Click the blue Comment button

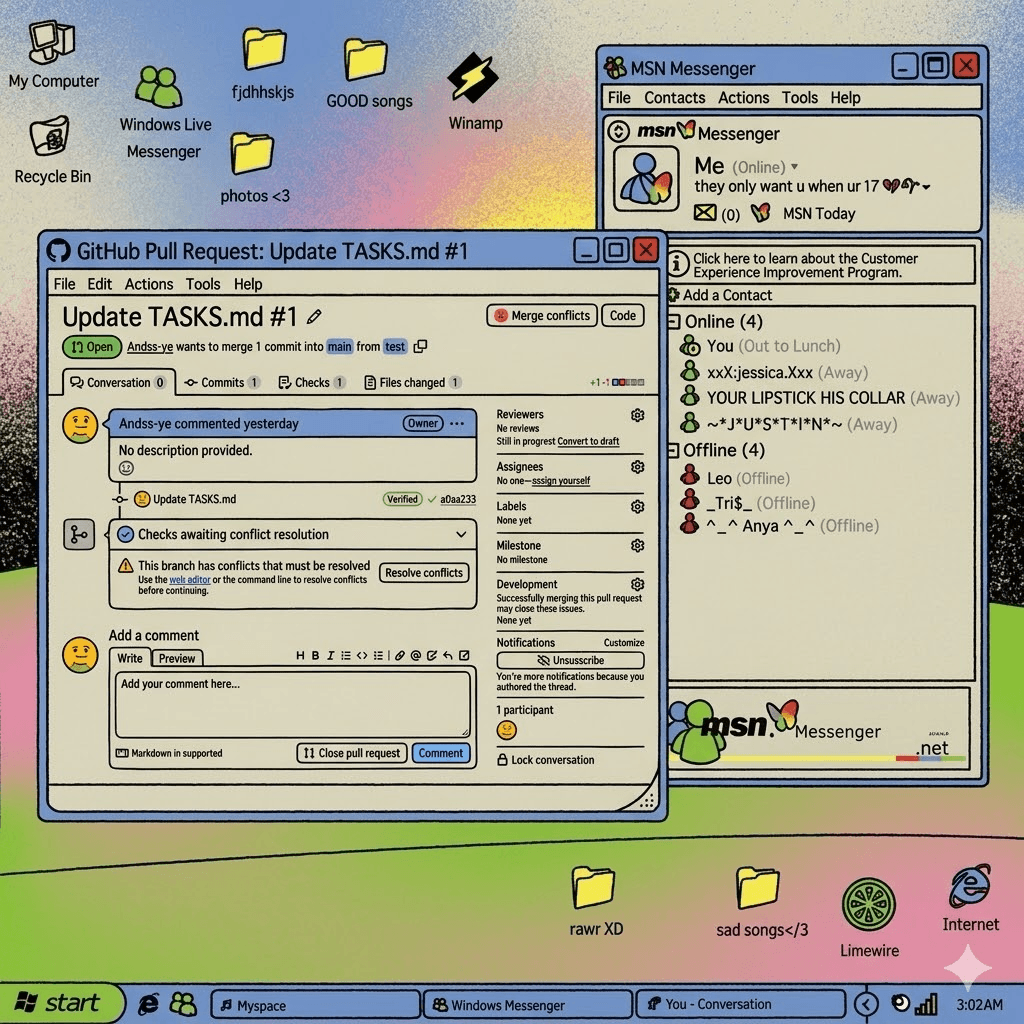(441, 753)
